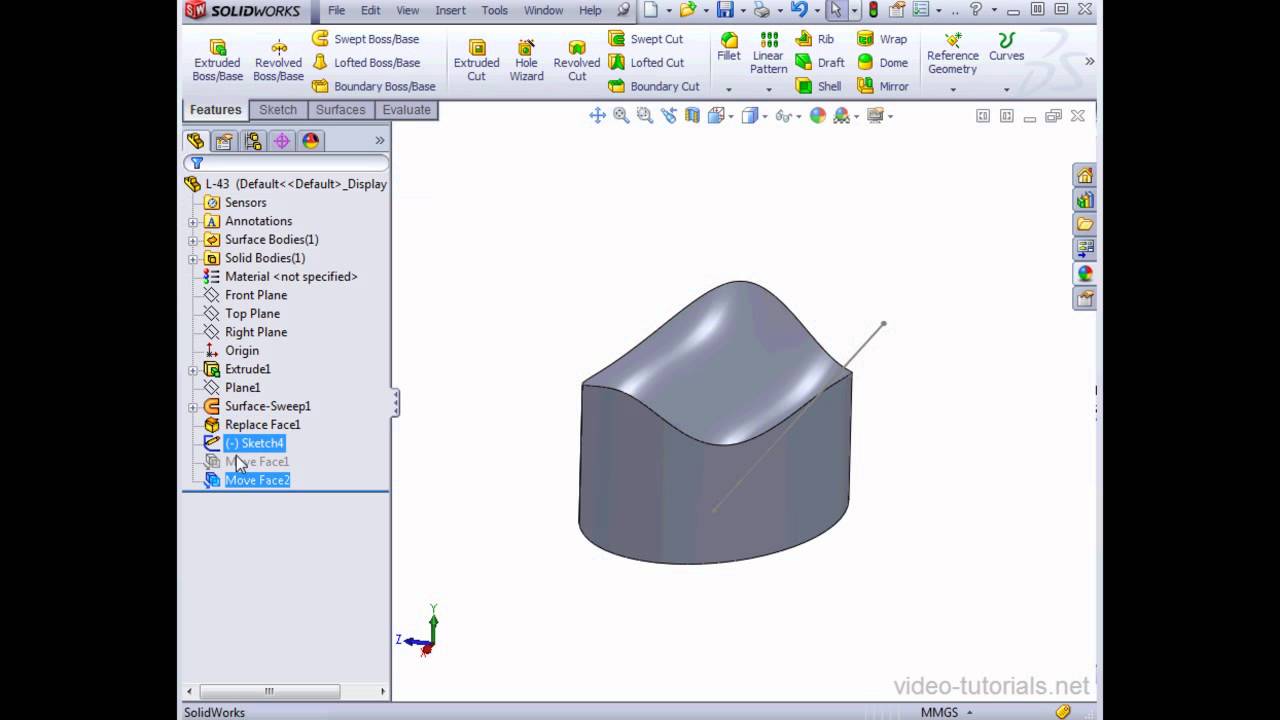Screen dimensions: 1280x720
Task: Open FeatureManager design tree tab
Action: point(195,141)
